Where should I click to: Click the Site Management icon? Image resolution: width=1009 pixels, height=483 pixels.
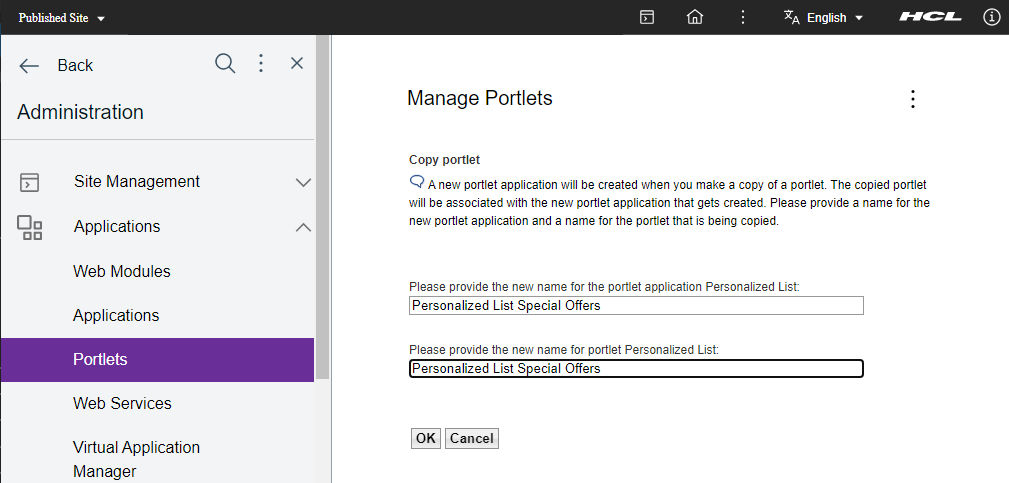[29, 182]
